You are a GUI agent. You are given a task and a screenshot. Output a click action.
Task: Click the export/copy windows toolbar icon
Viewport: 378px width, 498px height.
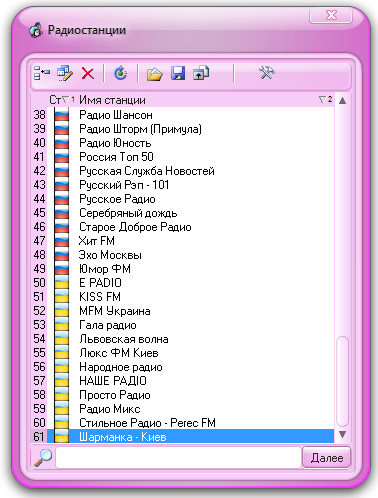(201, 73)
